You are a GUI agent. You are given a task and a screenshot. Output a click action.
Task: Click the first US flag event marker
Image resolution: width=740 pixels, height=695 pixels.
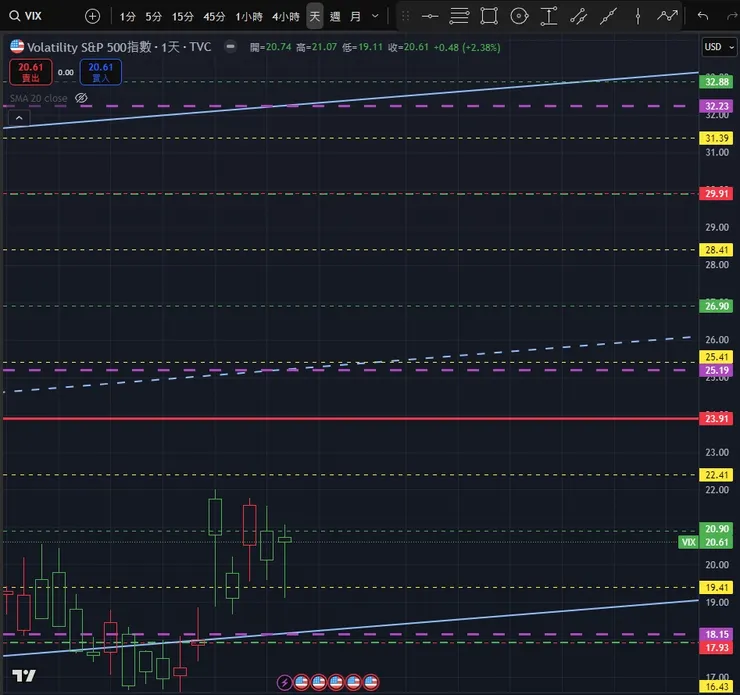point(302,682)
